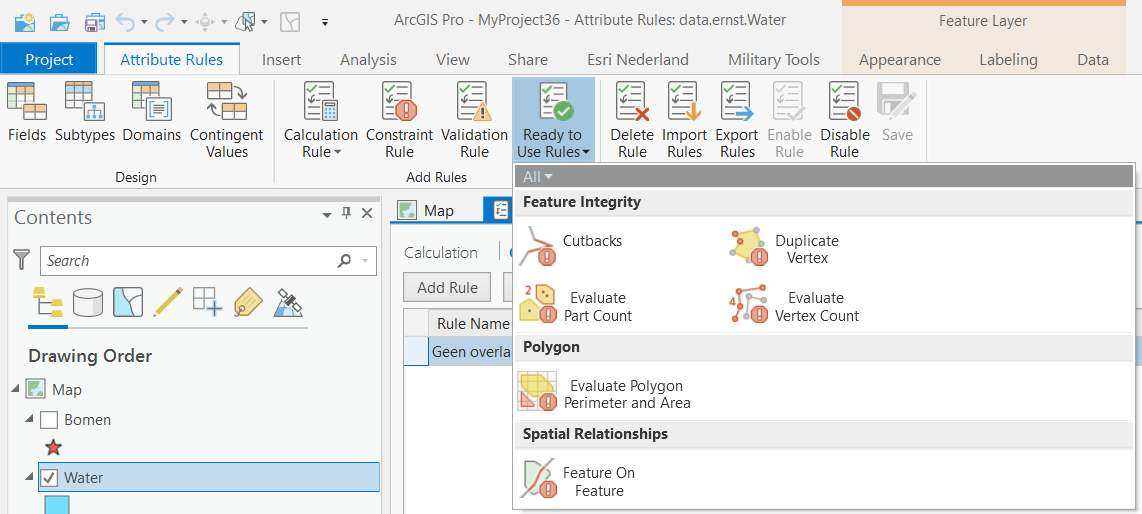Select the Cutbacks ready-to-use rule
Viewport: 1142px width, 514px height.
(572, 244)
